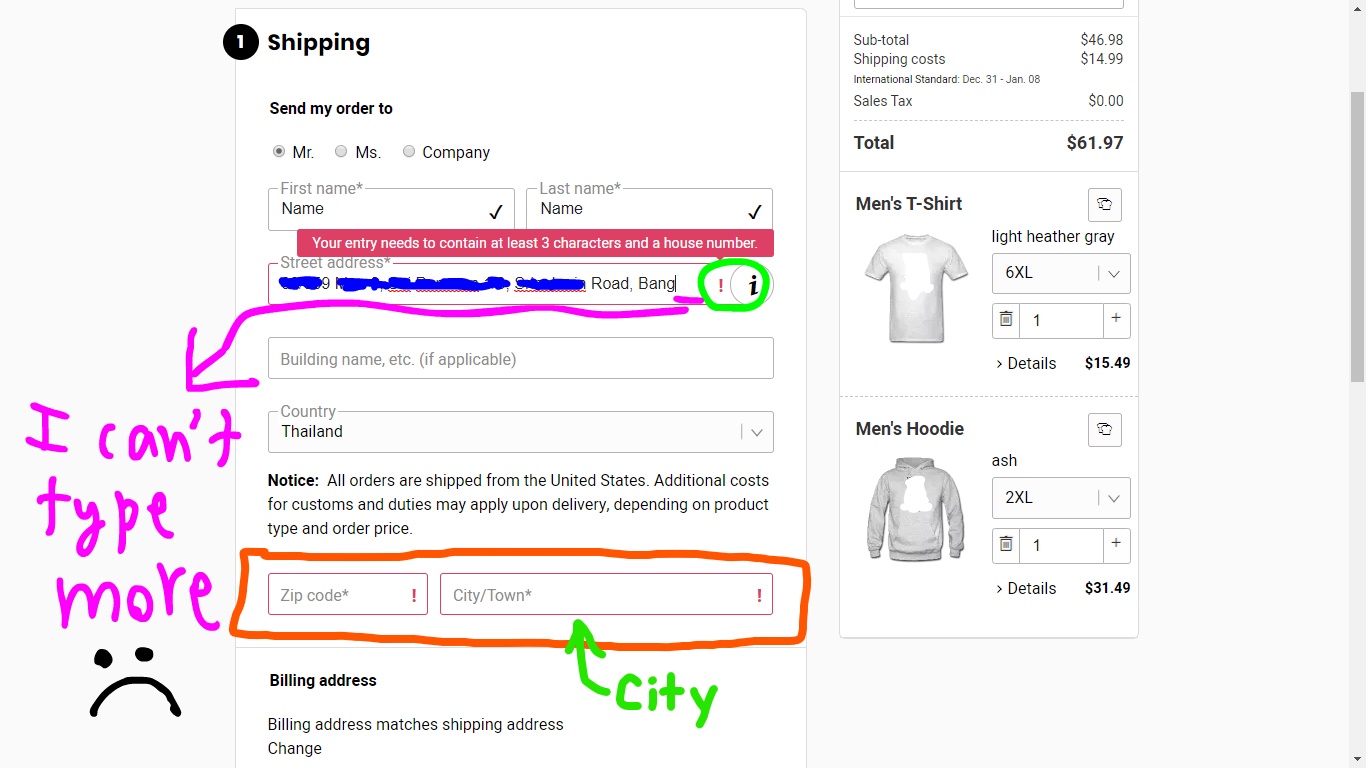1366x768 pixels.
Task: Increase Men's Hoodie quantity with plus
Action: coord(1116,545)
